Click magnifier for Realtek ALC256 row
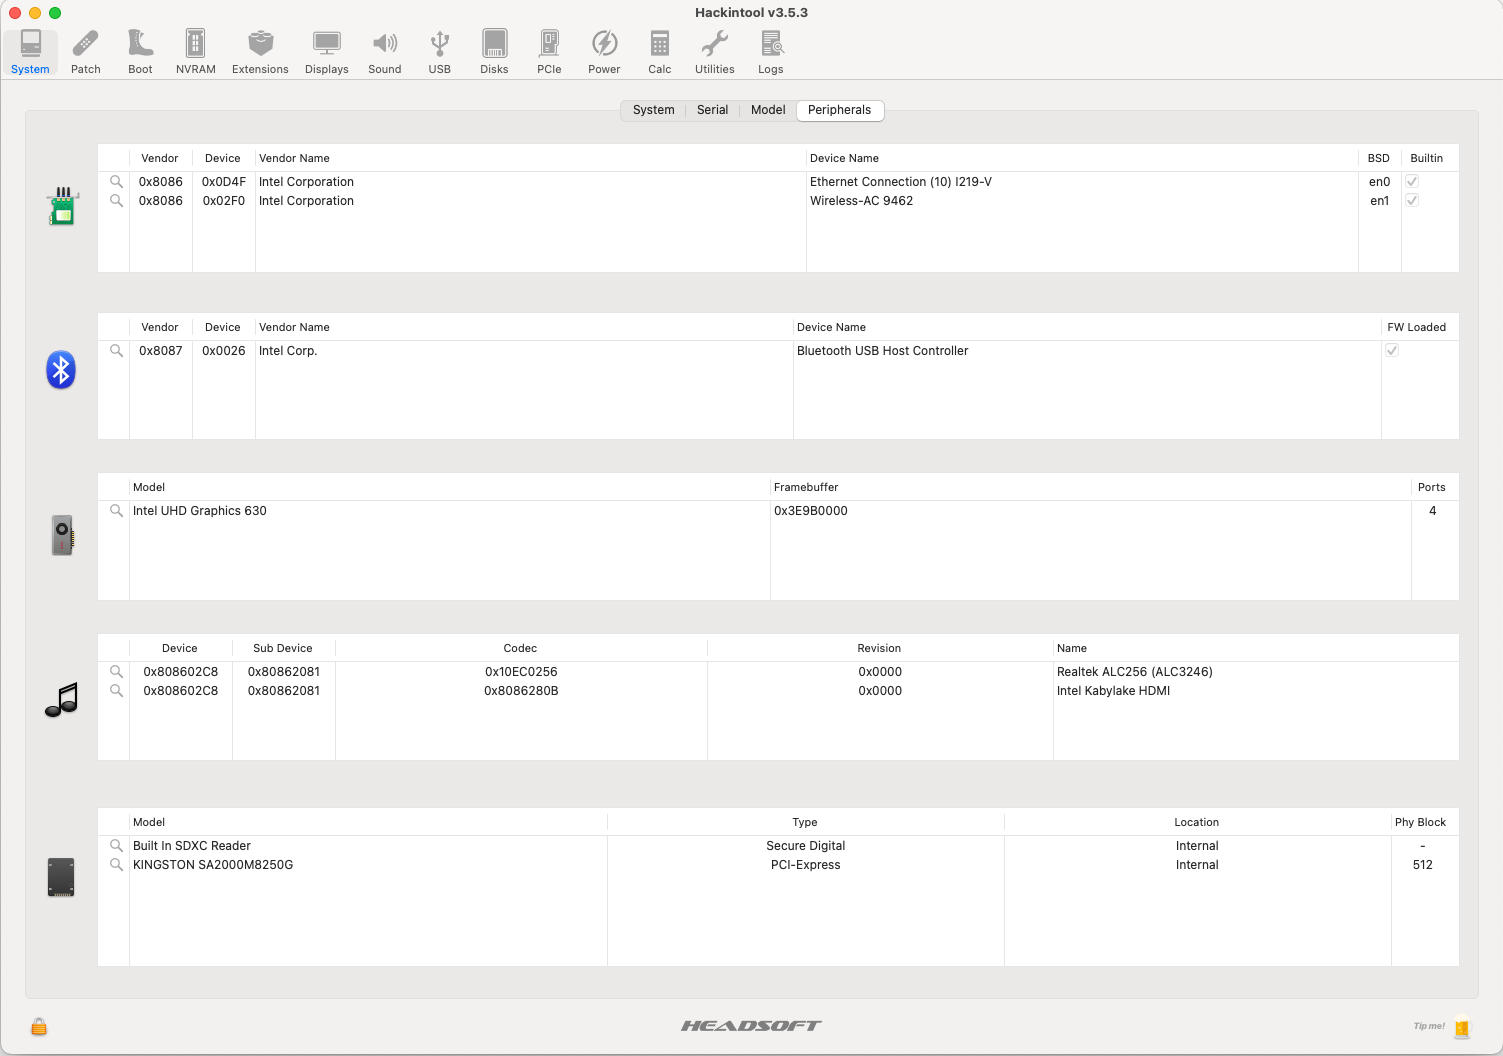 tap(116, 672)
